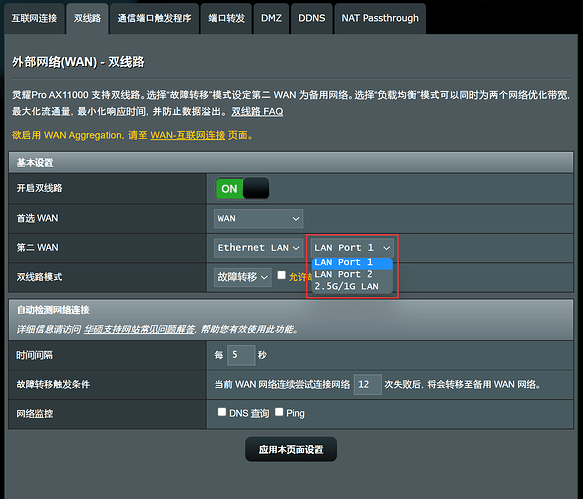Screen dimensions: 583x499
Task: Open the DMZ tab
Action: pyautogui.click(x=271, y=19)
